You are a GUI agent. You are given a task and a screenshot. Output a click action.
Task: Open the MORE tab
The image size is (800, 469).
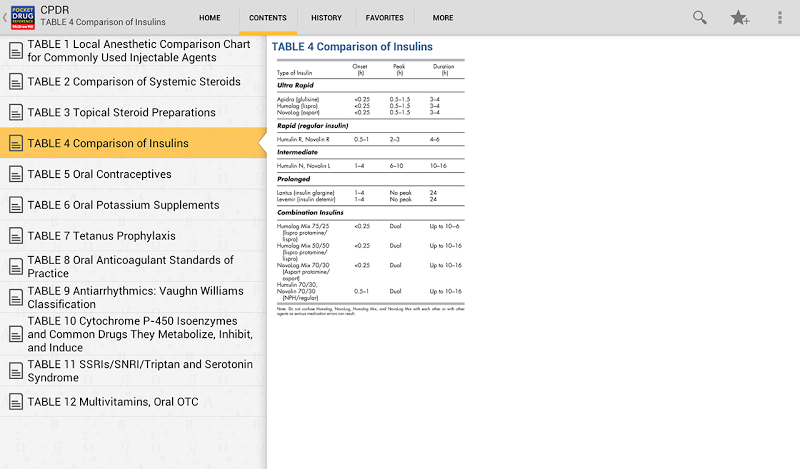click(x=443, y=18)
